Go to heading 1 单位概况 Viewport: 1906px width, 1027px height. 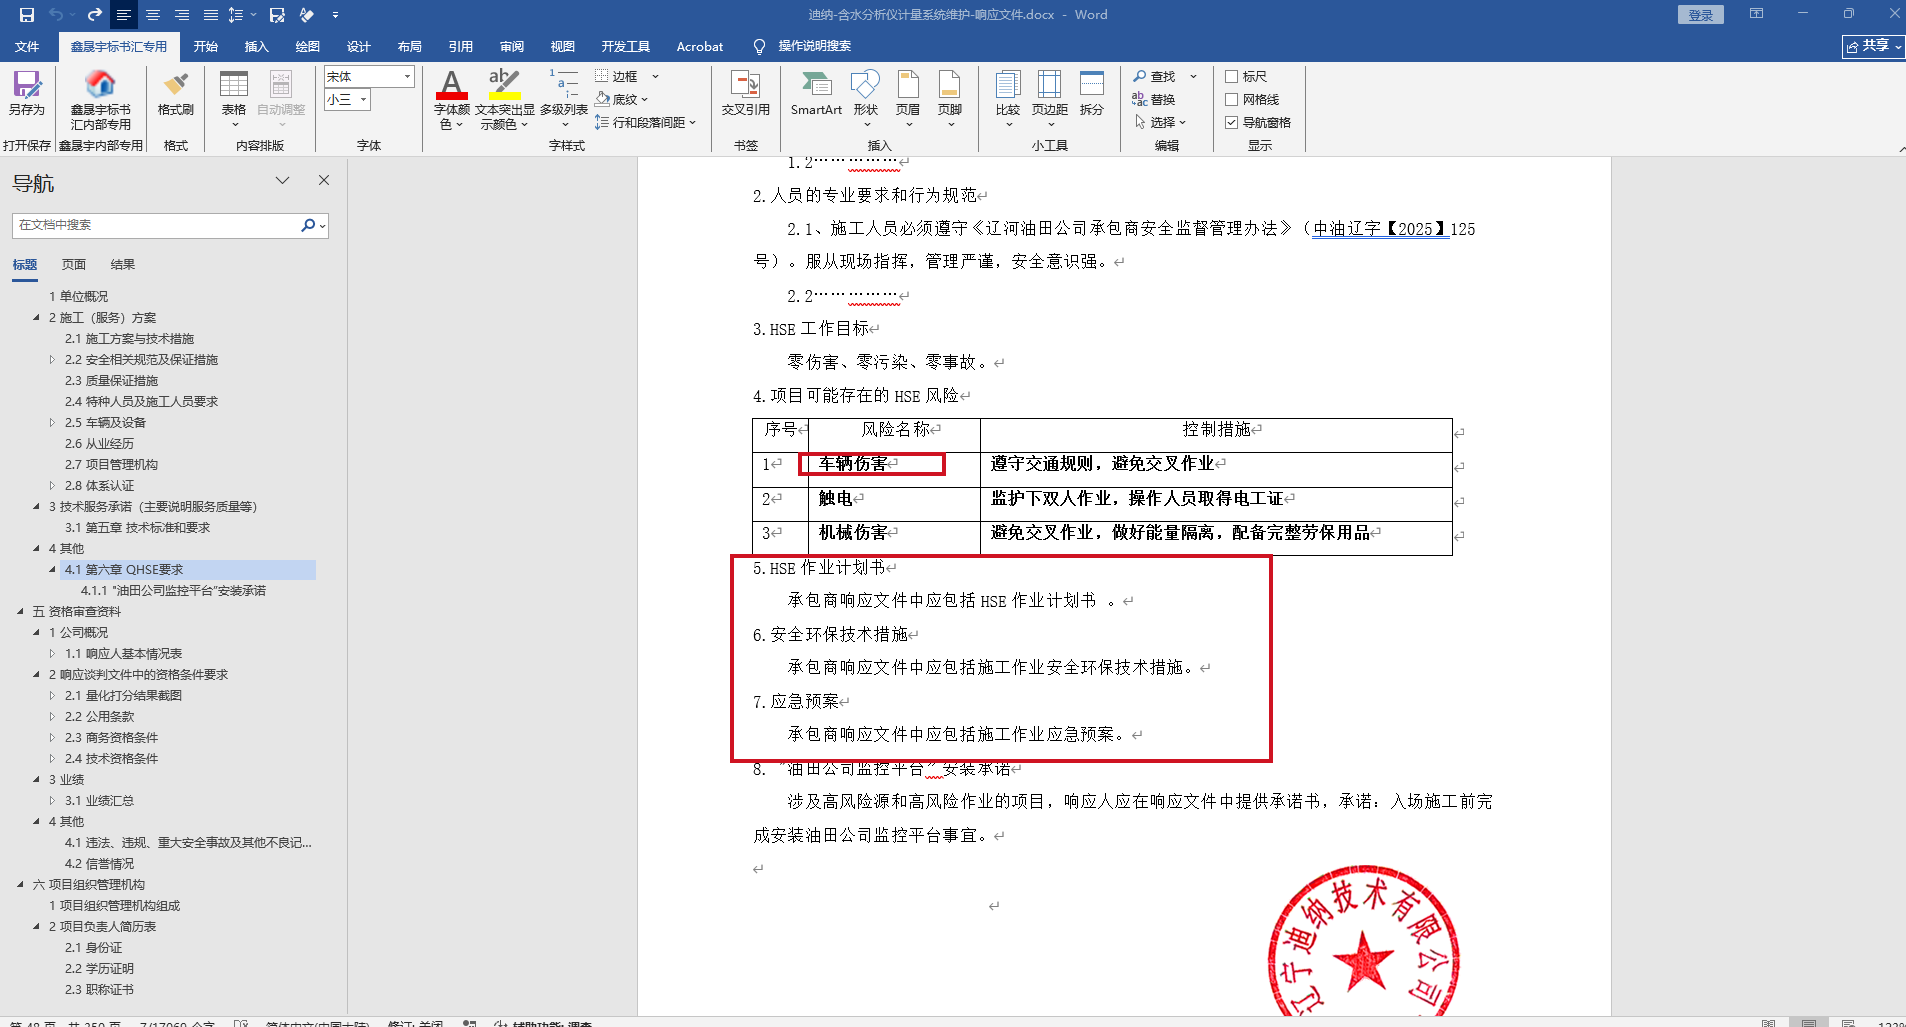[x=79, y=297]
